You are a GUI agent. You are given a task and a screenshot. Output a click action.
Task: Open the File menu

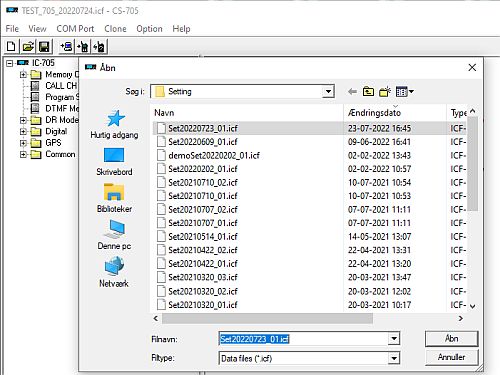point(12,29)
